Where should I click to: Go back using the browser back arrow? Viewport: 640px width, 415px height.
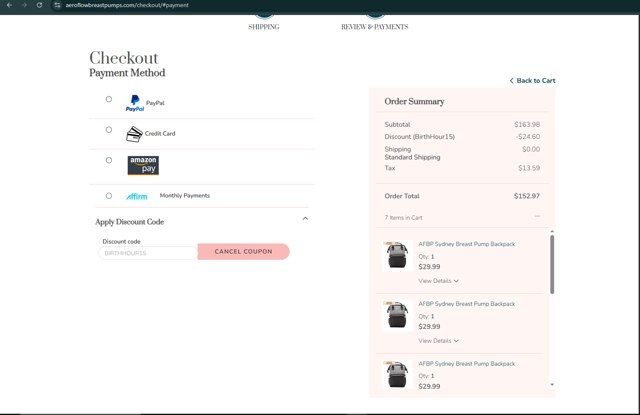9,5
